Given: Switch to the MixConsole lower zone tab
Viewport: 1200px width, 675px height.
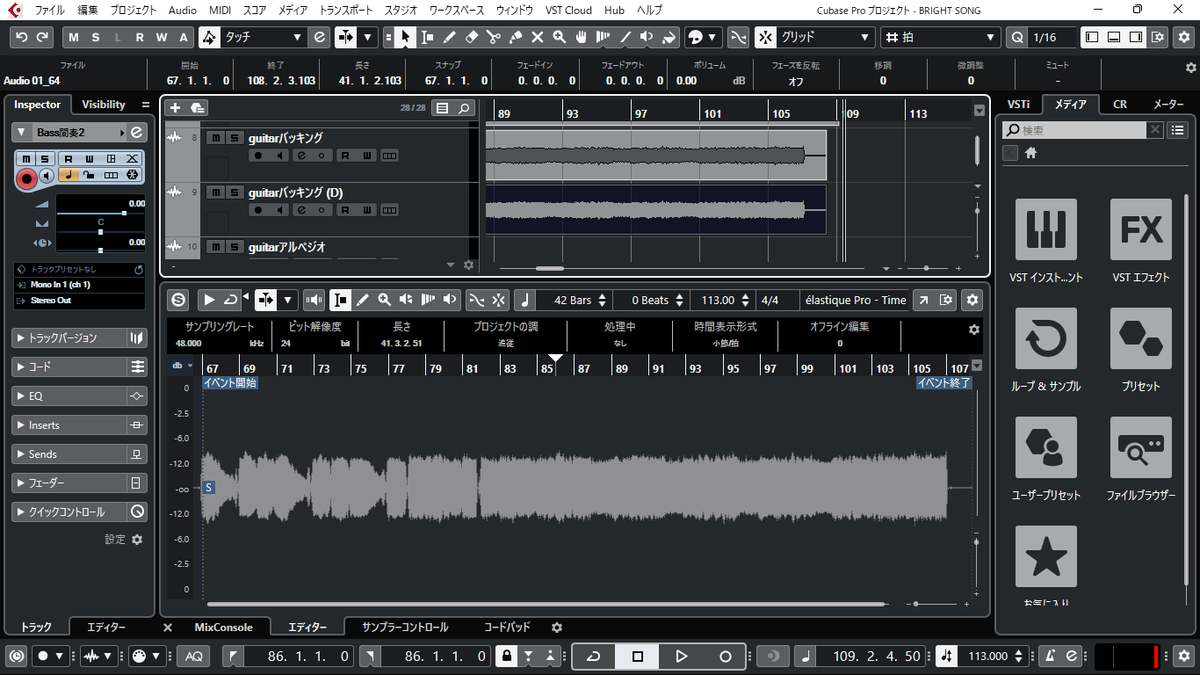Looking at the screenshot, I should 224,627.
